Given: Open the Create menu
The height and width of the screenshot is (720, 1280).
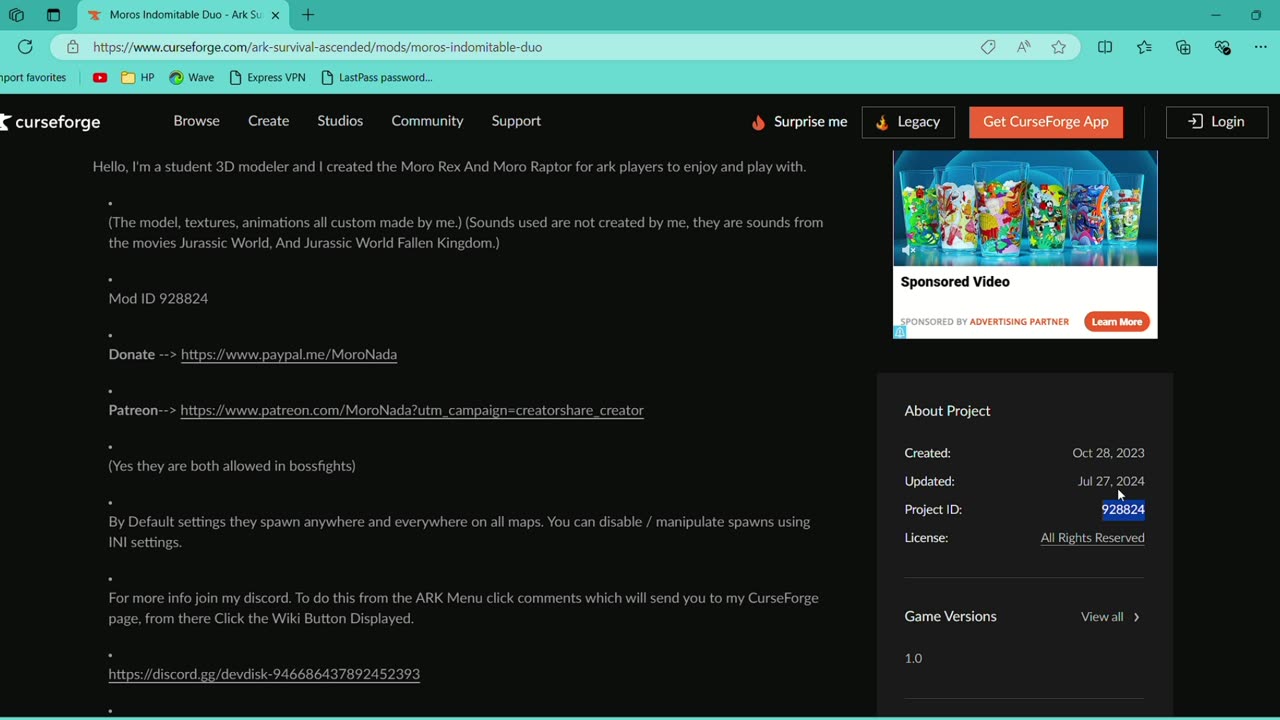Looking at the screenshot, I should click(x=268, y=121).
